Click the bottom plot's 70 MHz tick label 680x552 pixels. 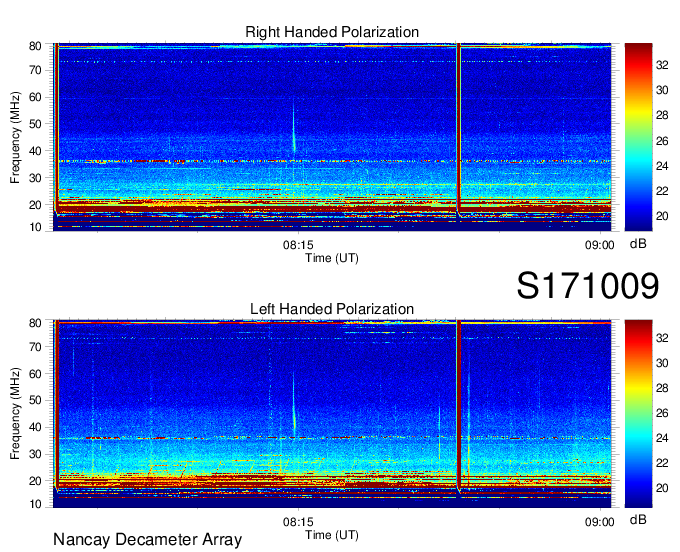[x=35, y=347]
